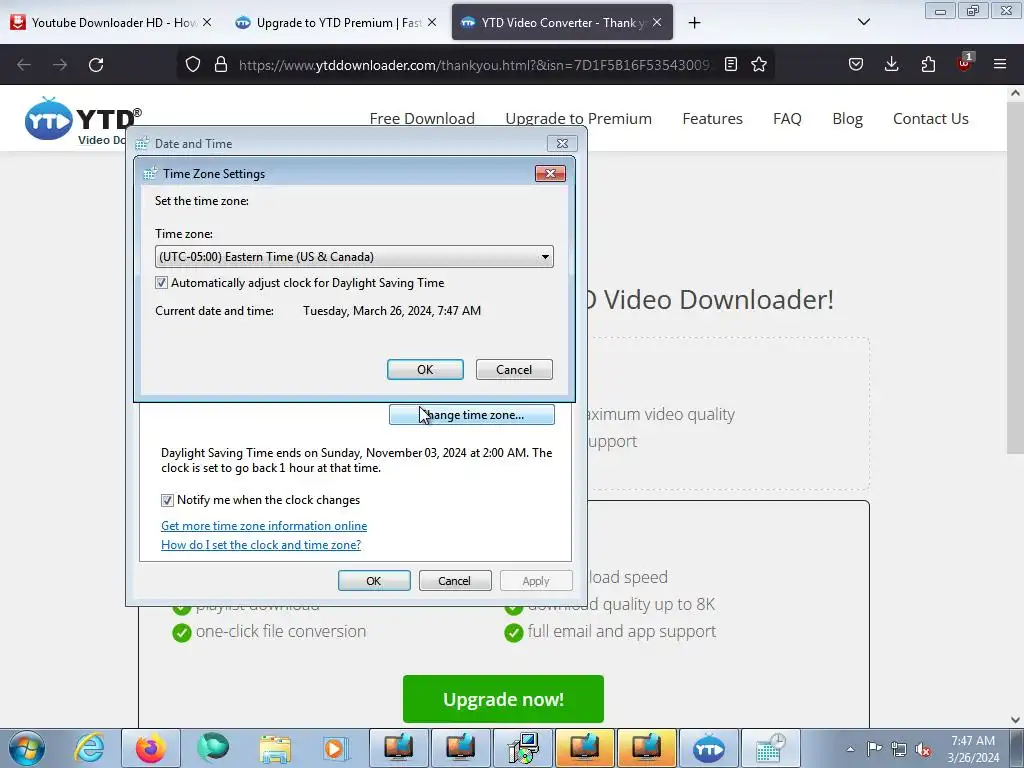The width and height of the screenshot is (1024, 768).
Task: Open the Firefox hamburger menu
Action: [1000, 64]
